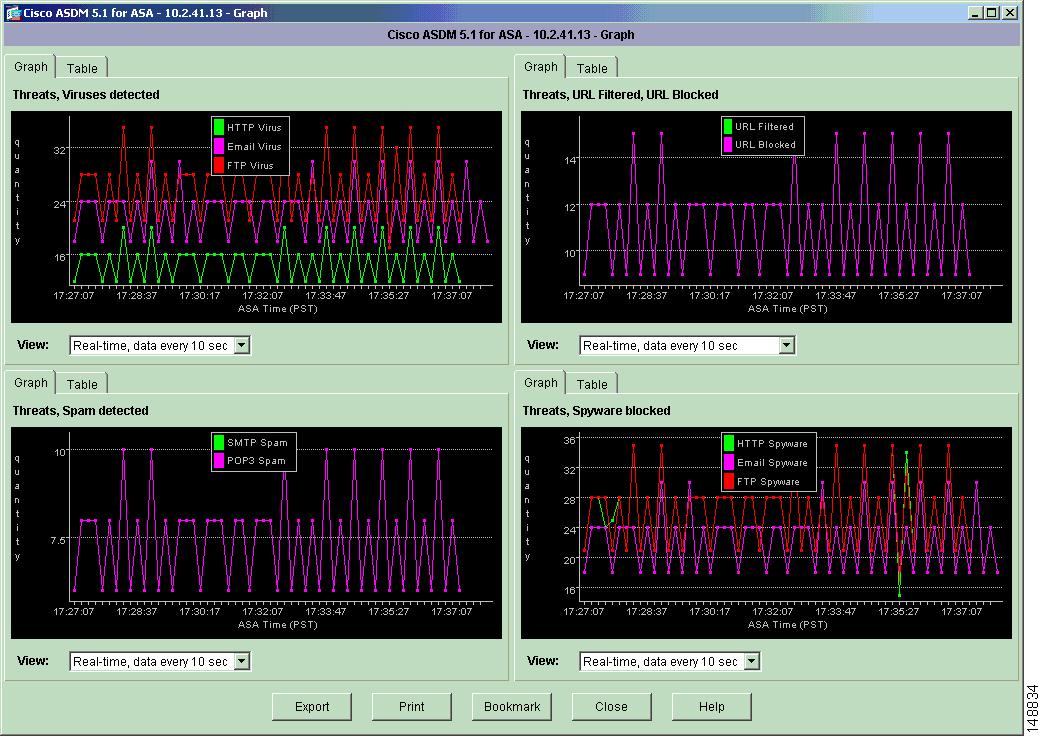The width and height of the screenshot is (1042, 736).
Task: Click the Cisco ASDM title bar icon
Action: pyautogui.click(x=13, y=13)
